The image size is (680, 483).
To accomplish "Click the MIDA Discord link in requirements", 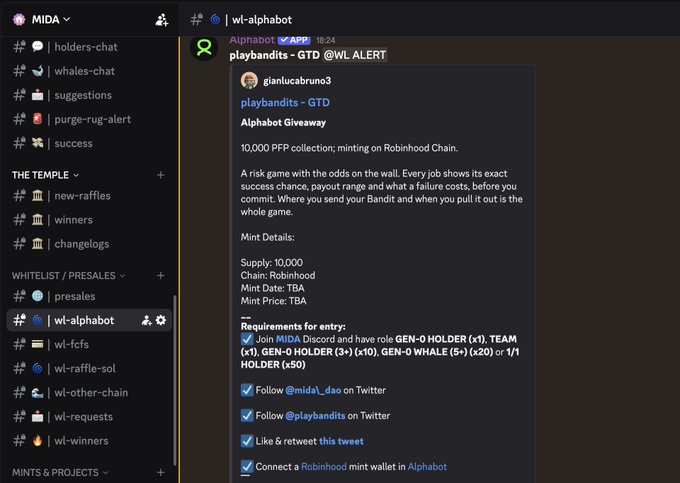I will click(288, 339).
